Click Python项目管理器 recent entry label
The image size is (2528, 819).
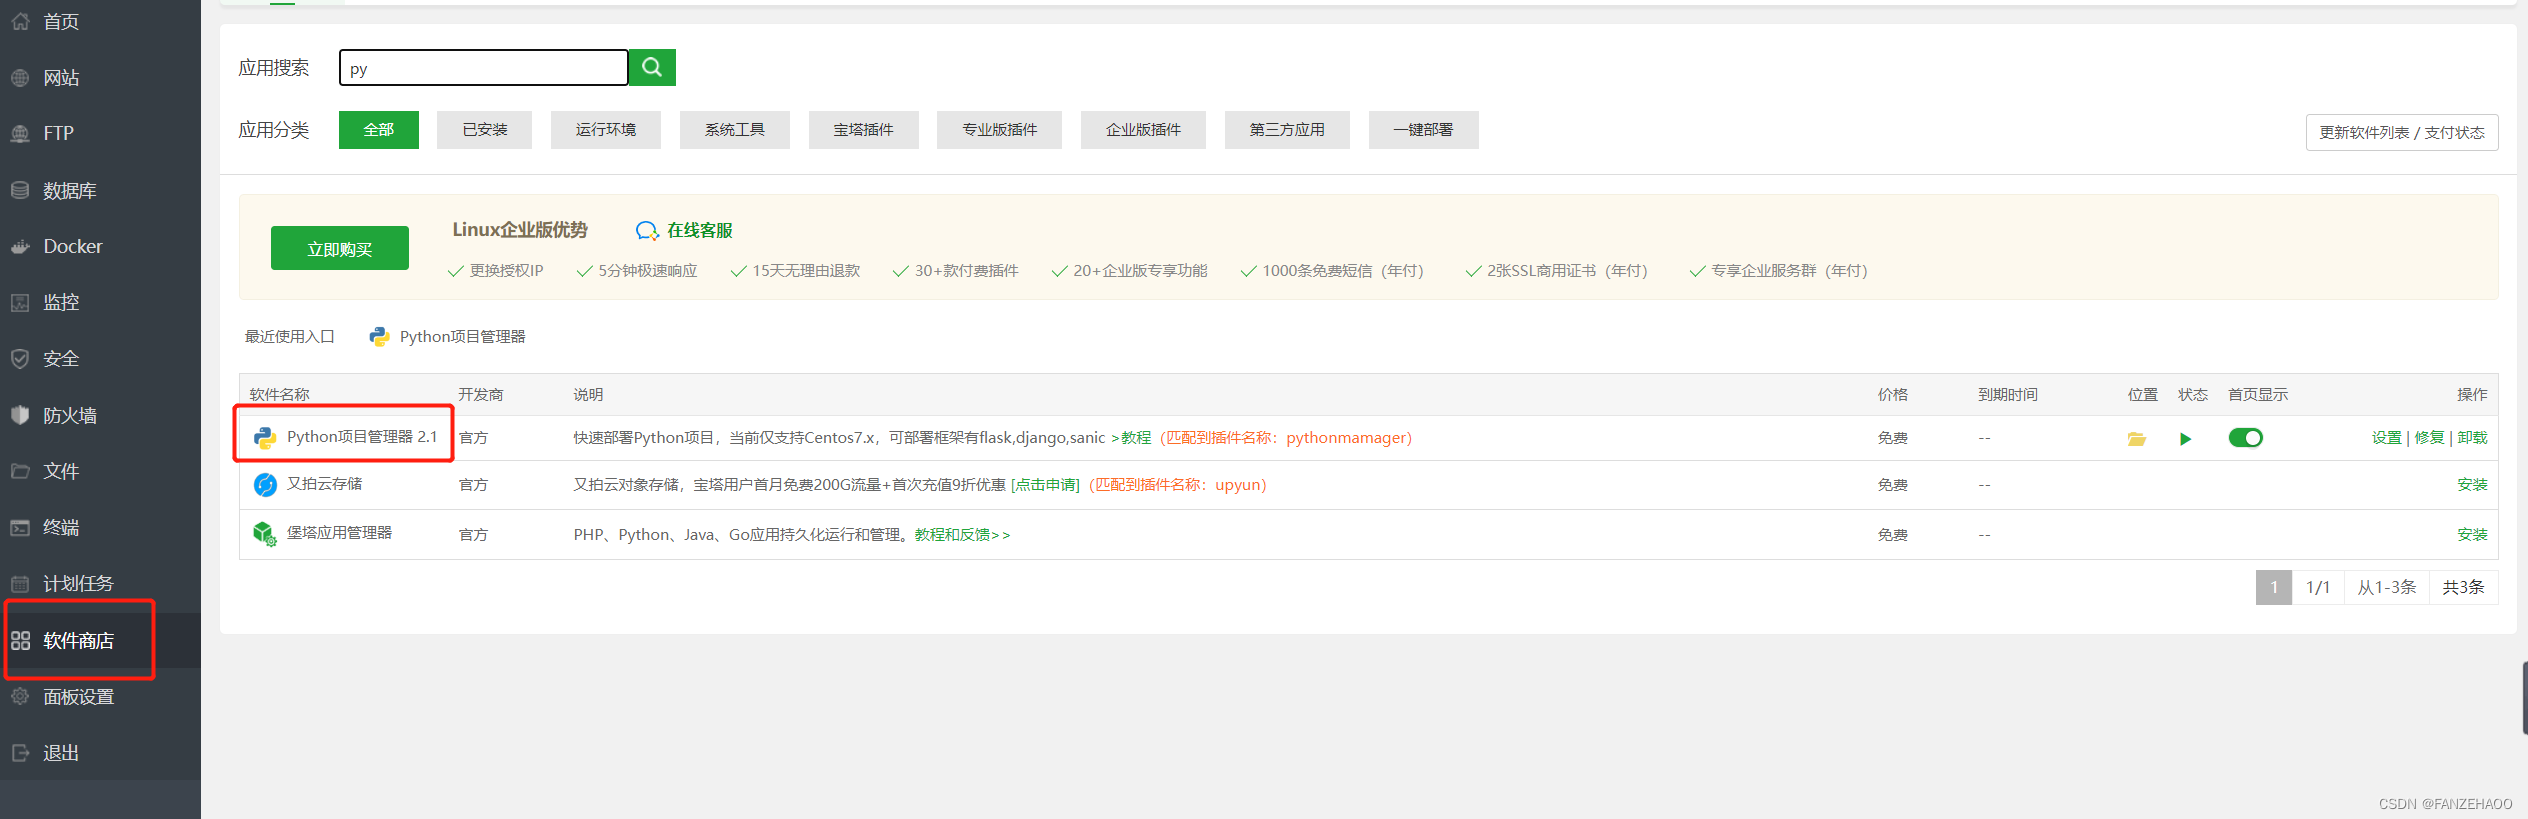click(x=462, y=337)
